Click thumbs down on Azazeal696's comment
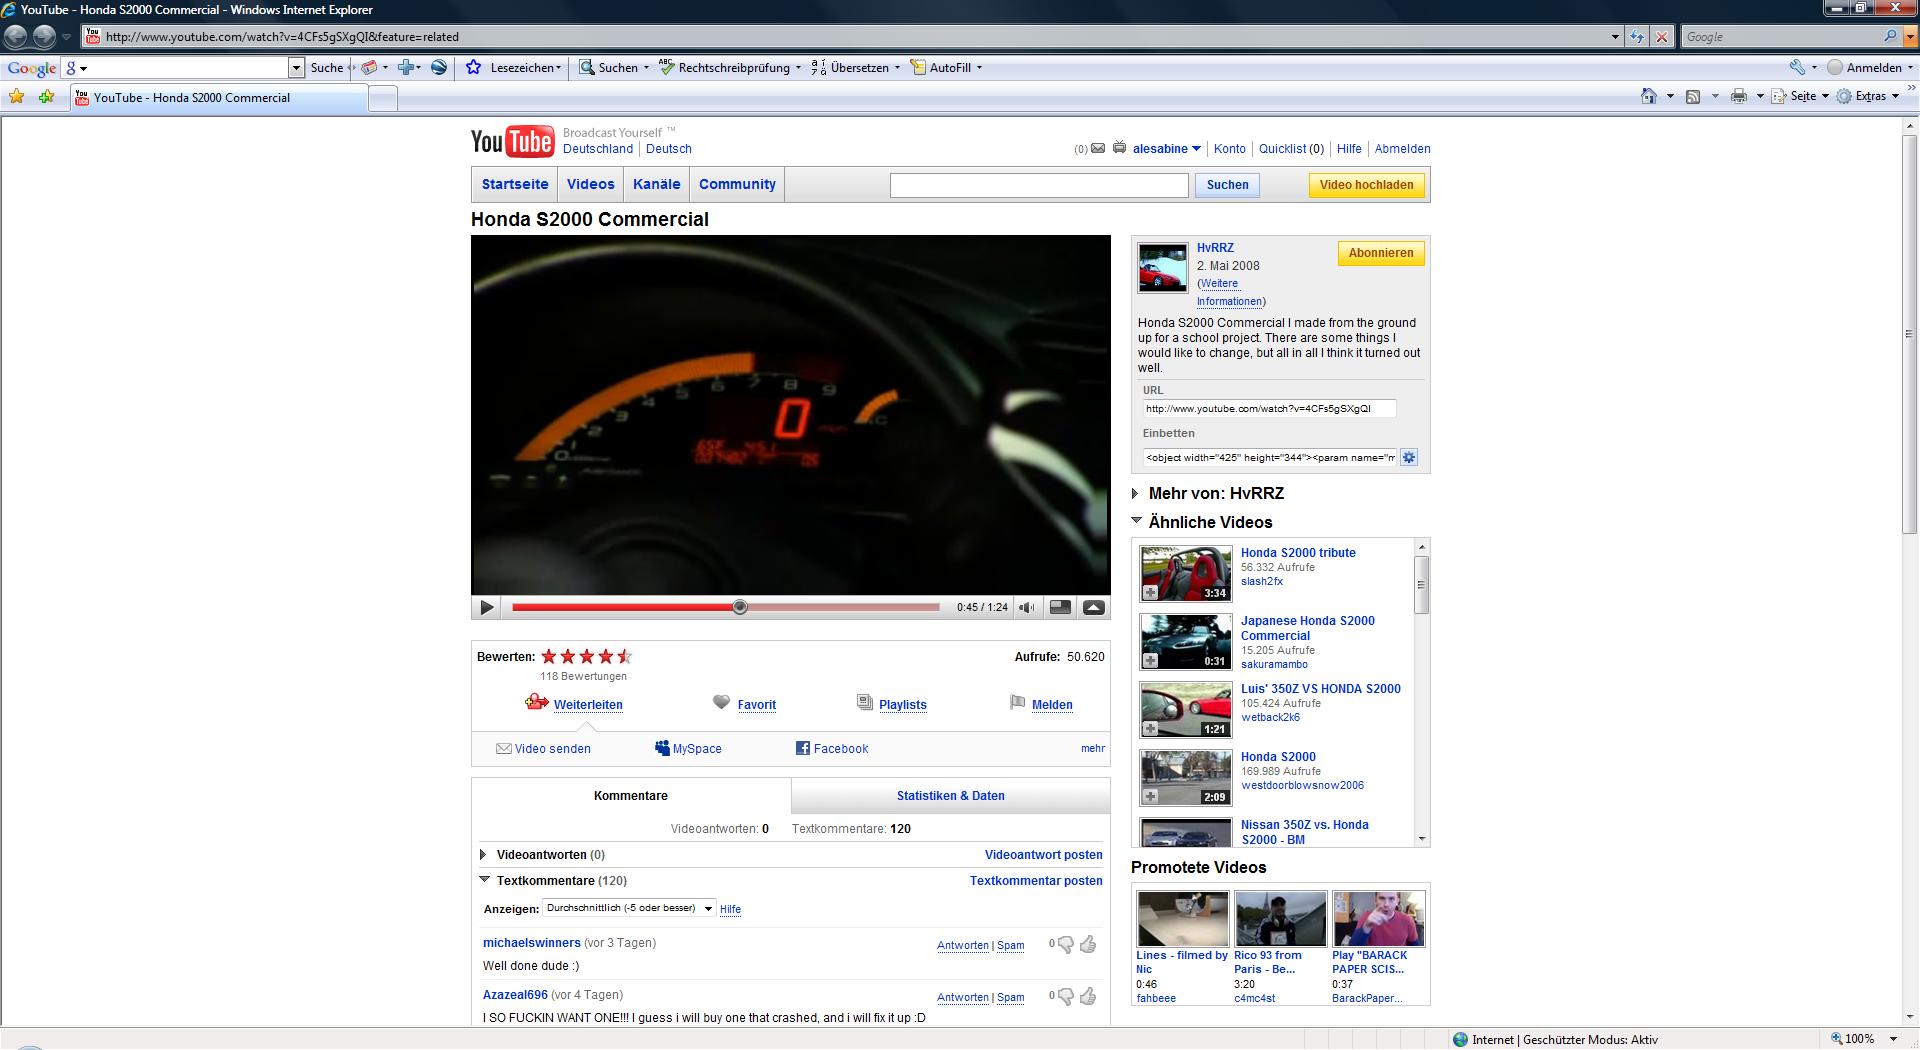This screenshot has height=1050, width=1920. 1066,997
